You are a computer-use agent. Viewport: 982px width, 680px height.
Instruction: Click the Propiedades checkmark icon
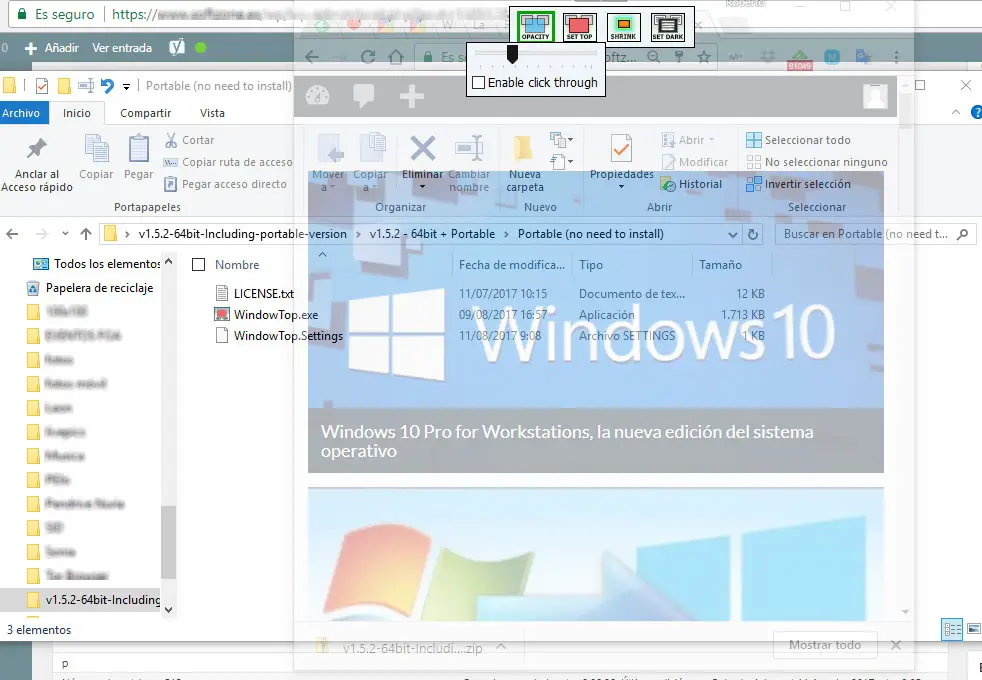[621, 148]
